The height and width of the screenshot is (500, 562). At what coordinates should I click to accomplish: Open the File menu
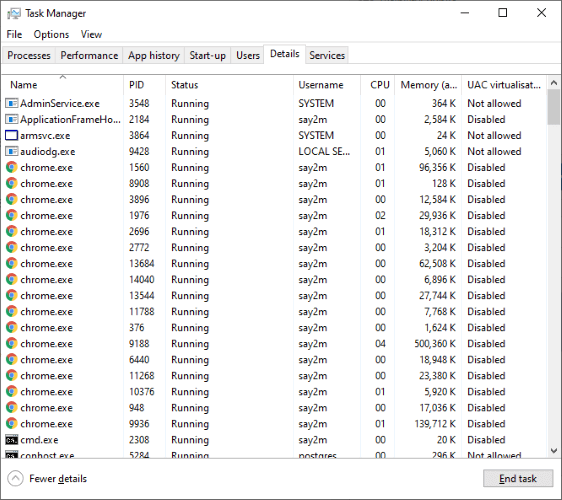click(14, 34)
